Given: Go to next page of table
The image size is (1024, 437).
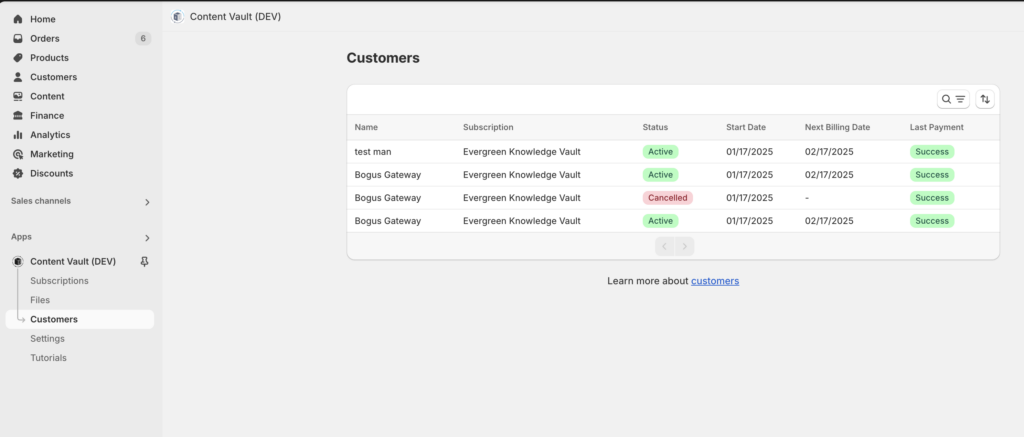Looking at the screenshot, I should coord(684,246).
